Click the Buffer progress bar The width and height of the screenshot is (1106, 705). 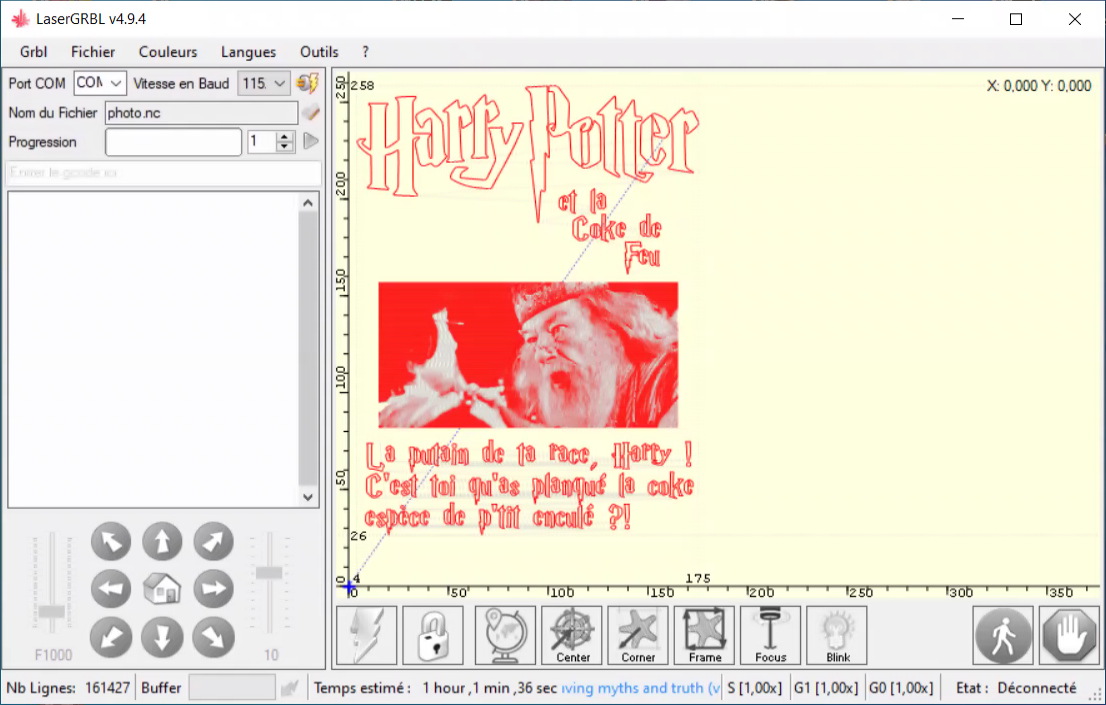click(x=232, y=687)
